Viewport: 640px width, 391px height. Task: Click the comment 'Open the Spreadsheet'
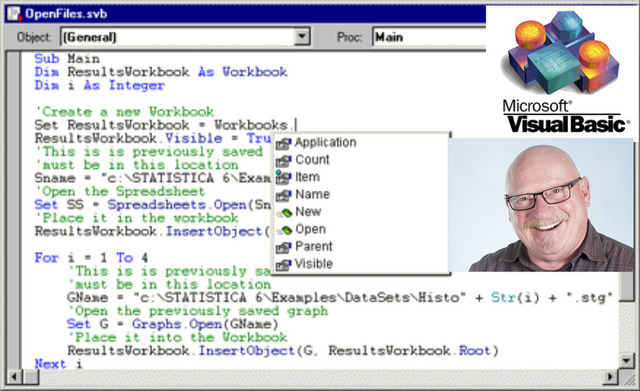click(x=120, y=191)
